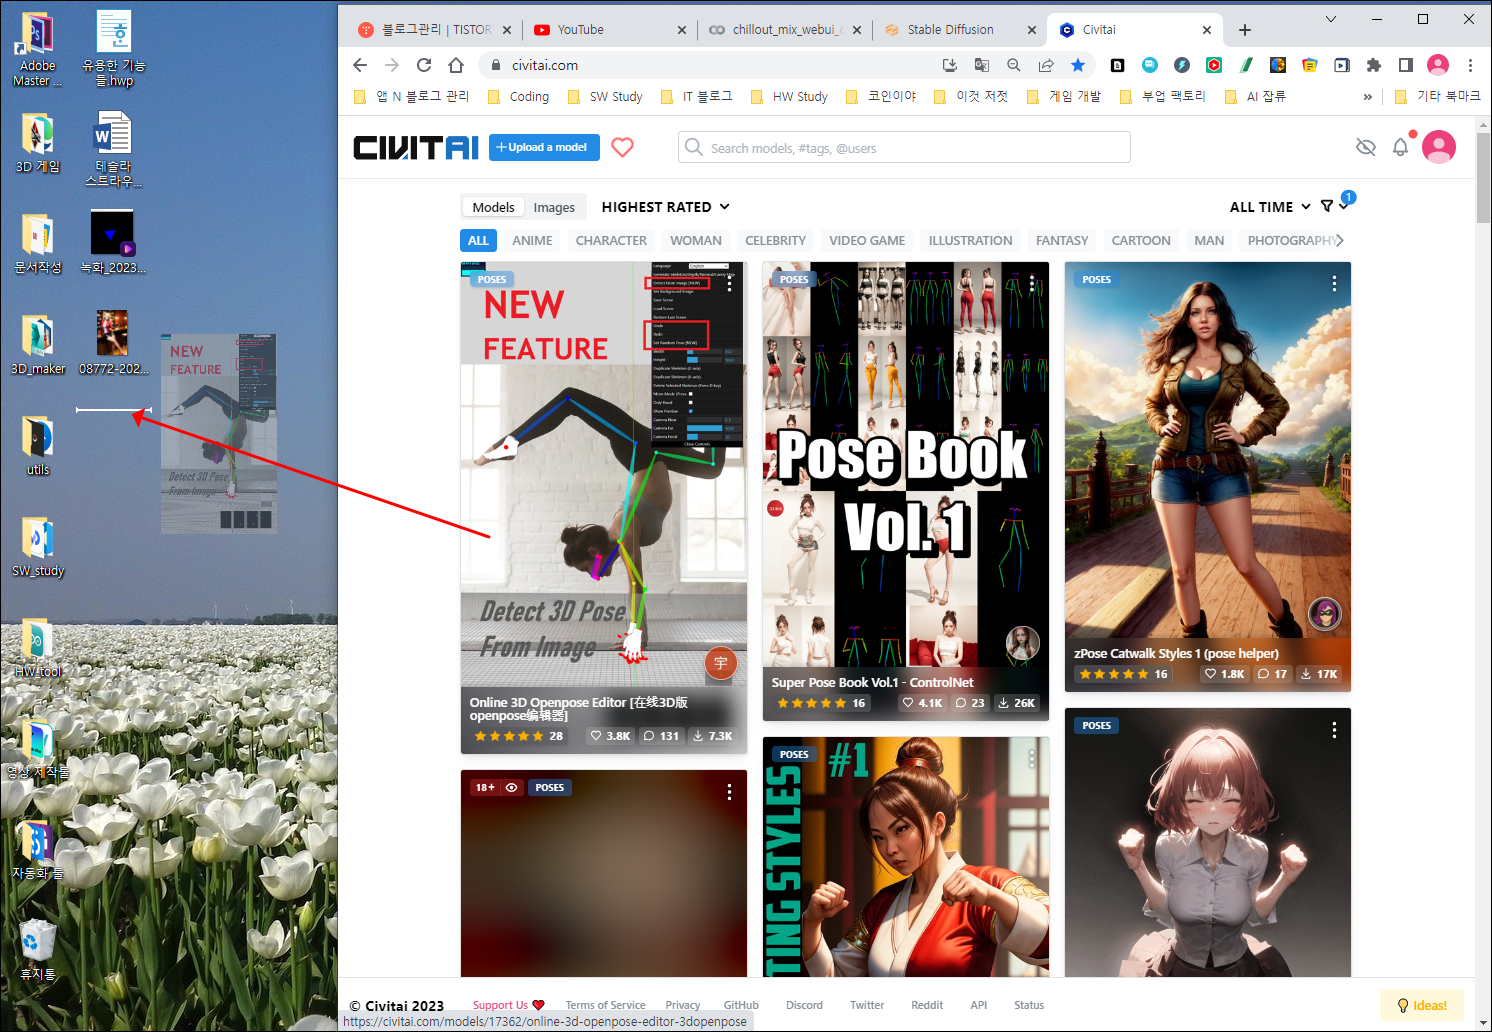Open the GitHub footer link
Screen dimensions: 1492x1032
[x=741, y=1005]
